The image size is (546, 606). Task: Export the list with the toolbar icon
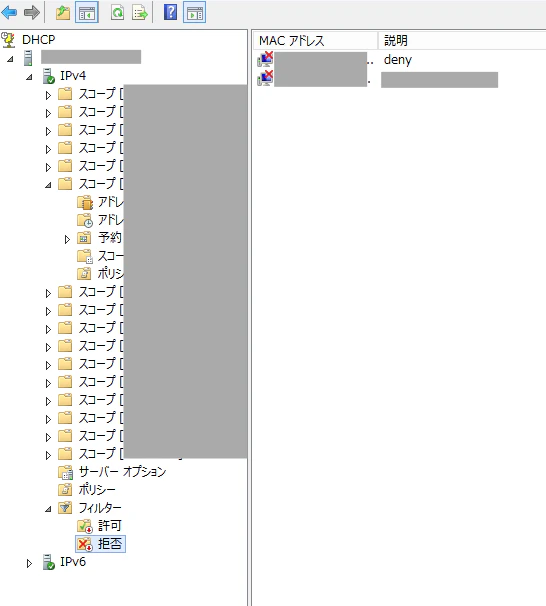click(x=140, y=12)
